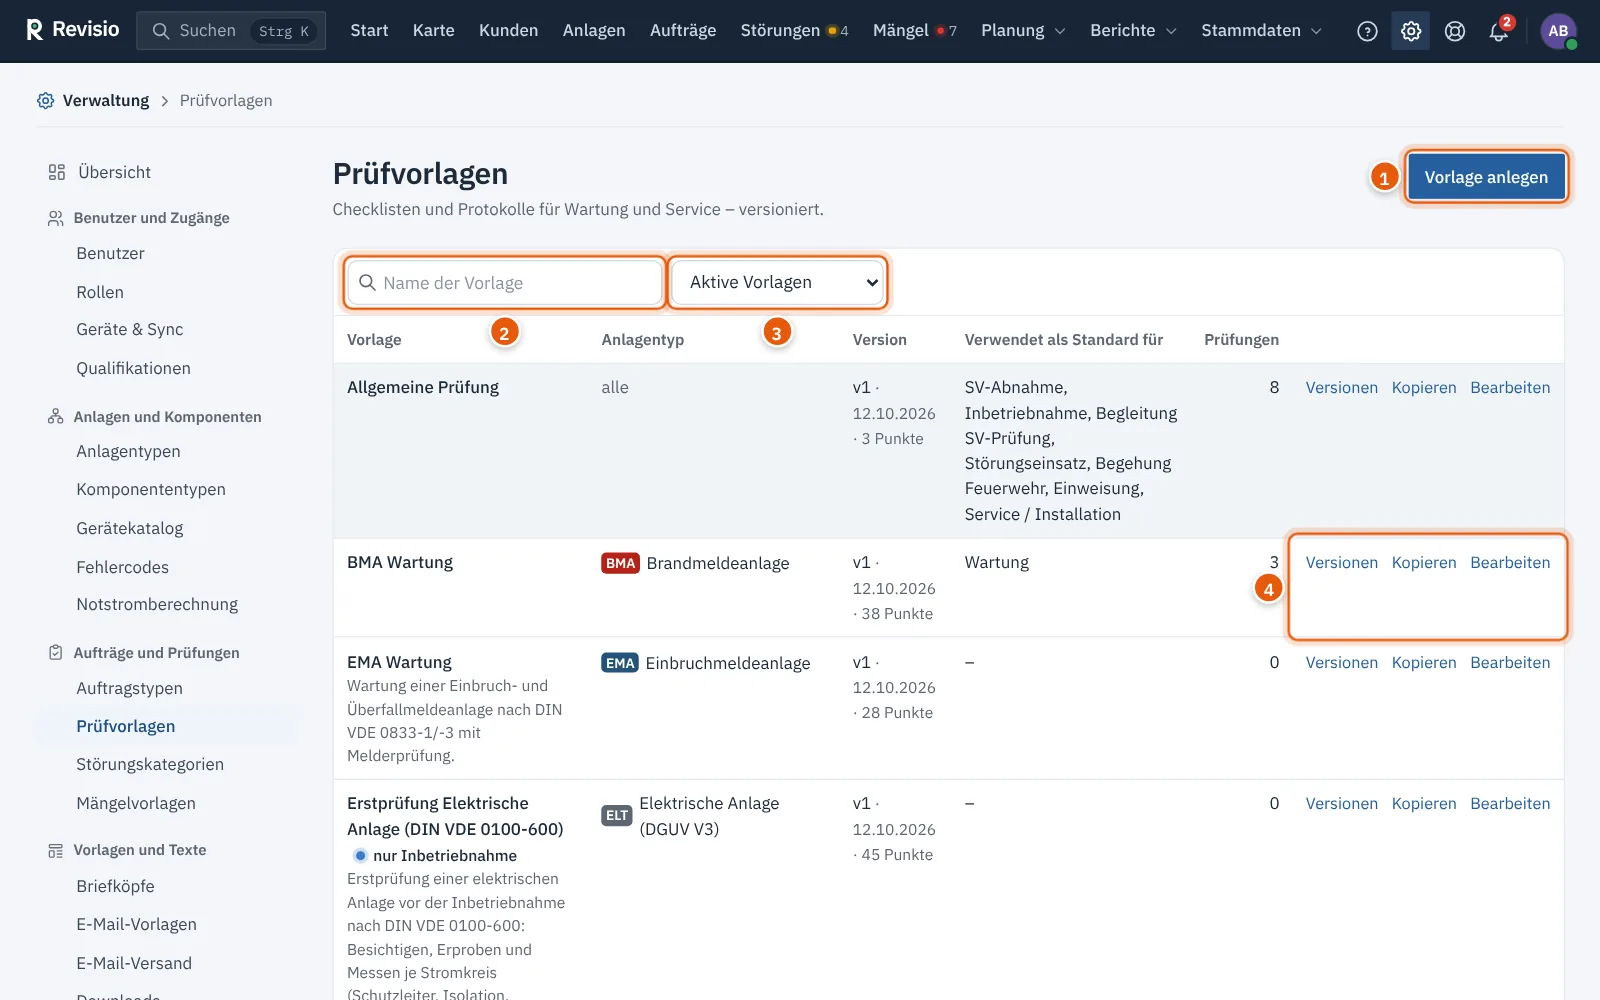Open notifications bell icon
The width and height of the screenshot is (1600, 1000).
point(1499,31)
